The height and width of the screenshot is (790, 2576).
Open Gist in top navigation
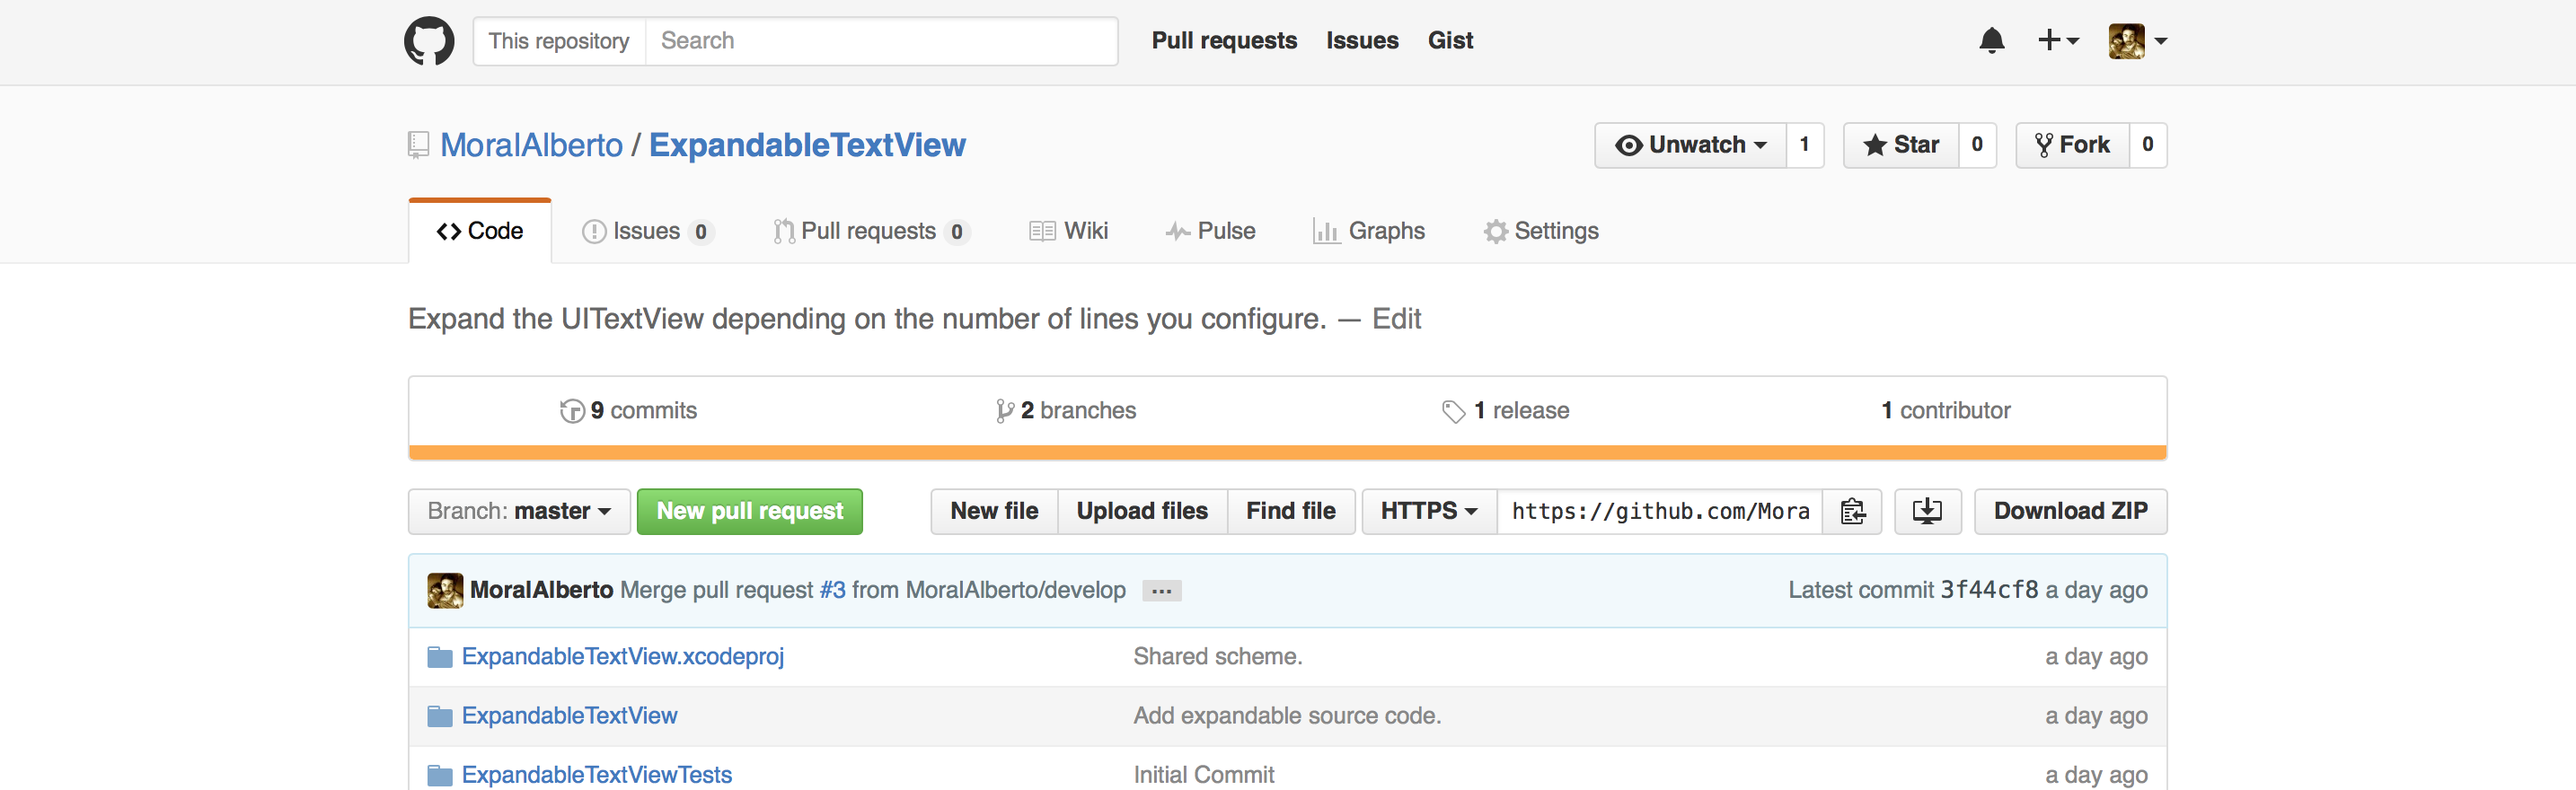pos(1450,41)
